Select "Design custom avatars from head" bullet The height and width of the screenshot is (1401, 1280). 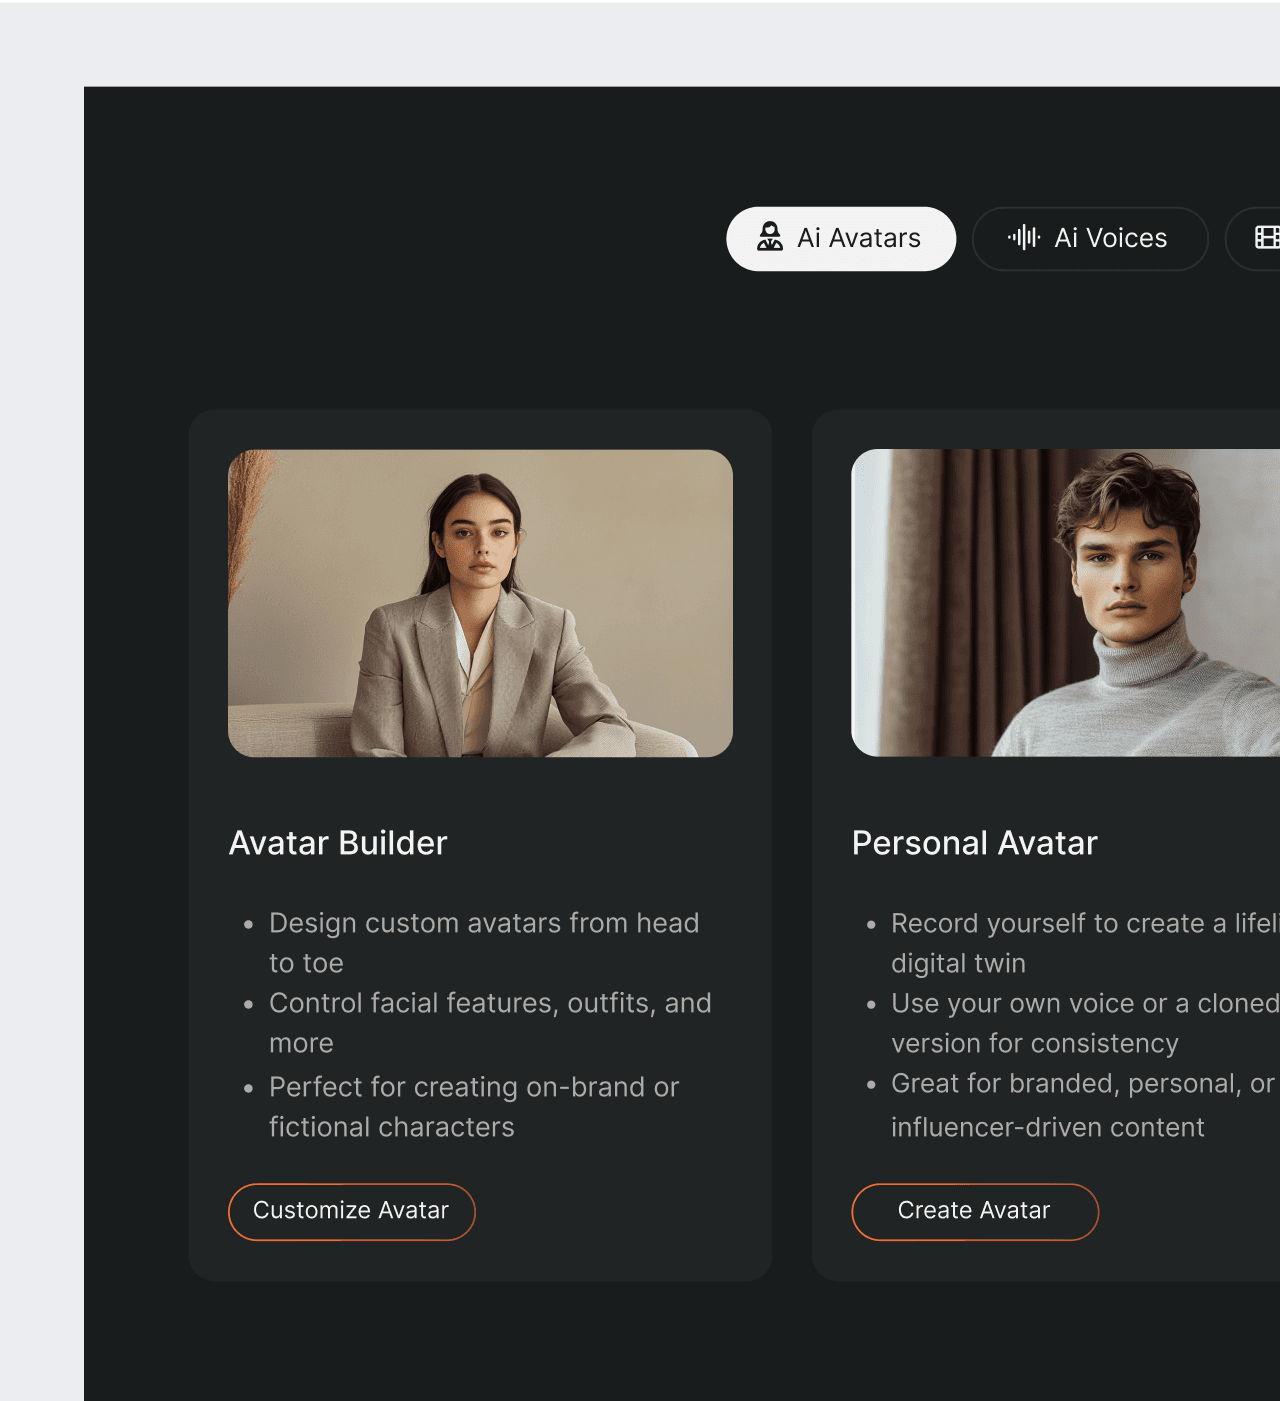[483, 923]
